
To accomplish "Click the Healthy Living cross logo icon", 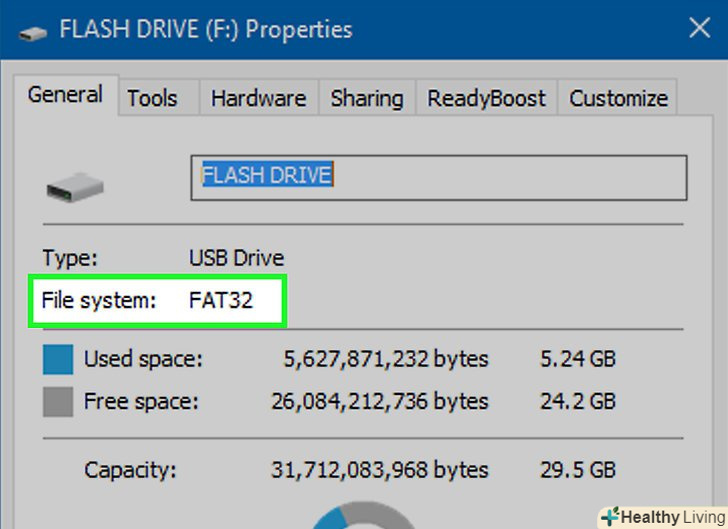I will (x=609, y=516).
